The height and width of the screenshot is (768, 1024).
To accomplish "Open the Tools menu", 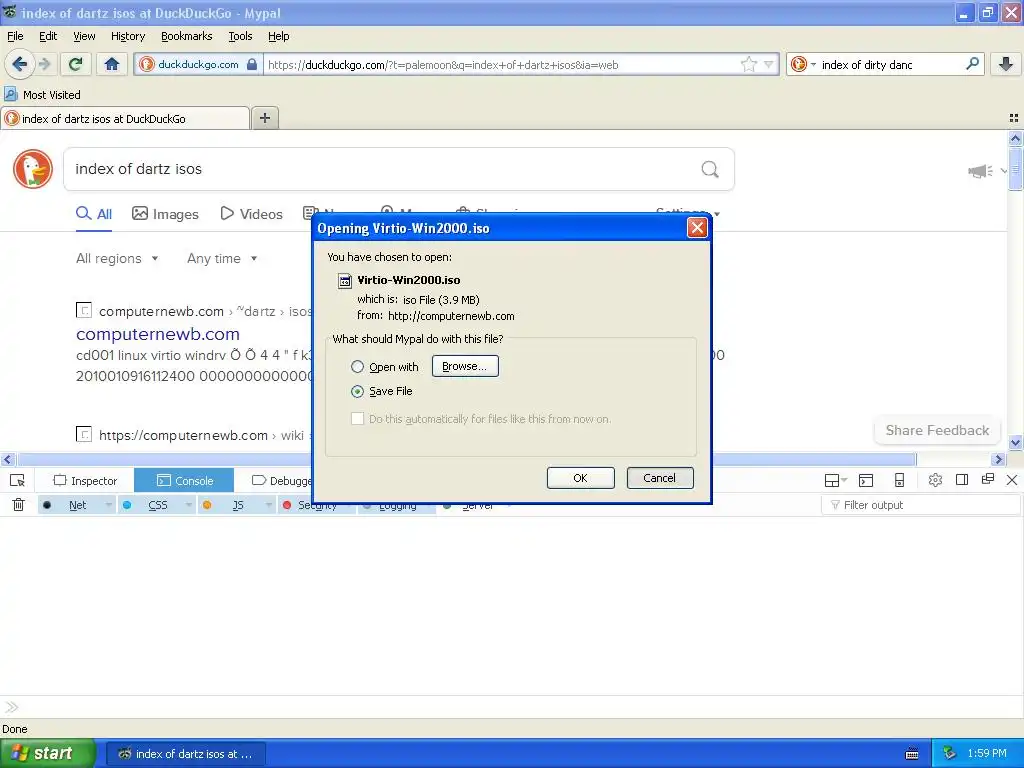I will [x=240, y=36].
